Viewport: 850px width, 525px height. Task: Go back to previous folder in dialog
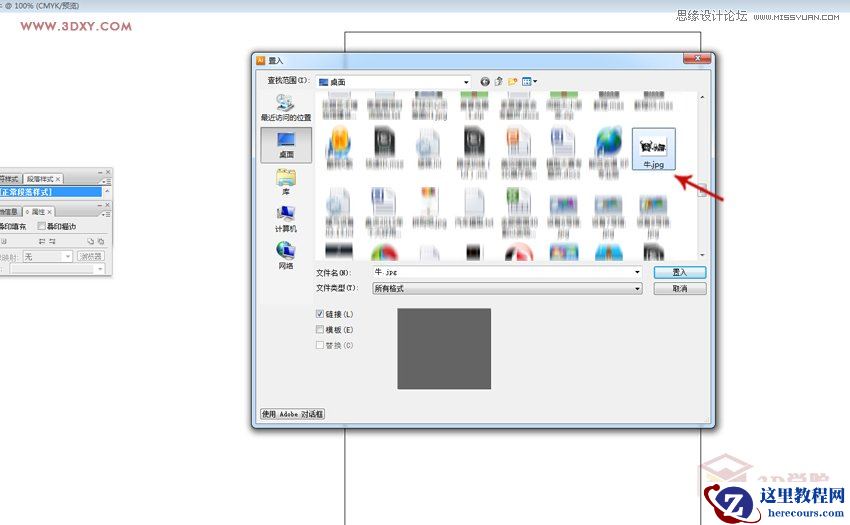click(x=485, y=82)
